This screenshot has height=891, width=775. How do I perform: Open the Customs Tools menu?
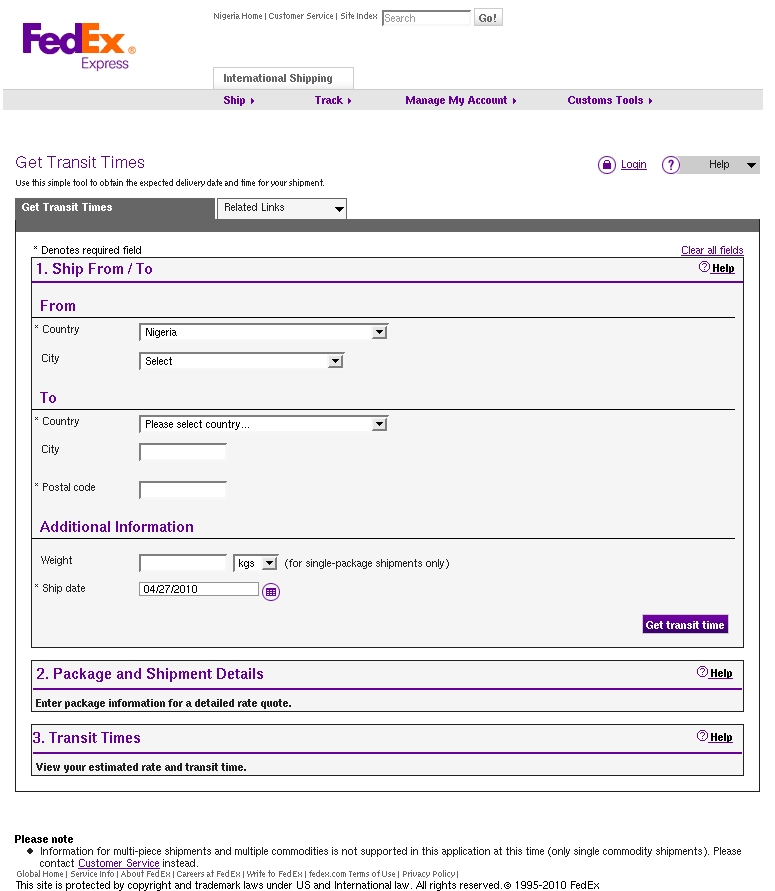point(610,101)
